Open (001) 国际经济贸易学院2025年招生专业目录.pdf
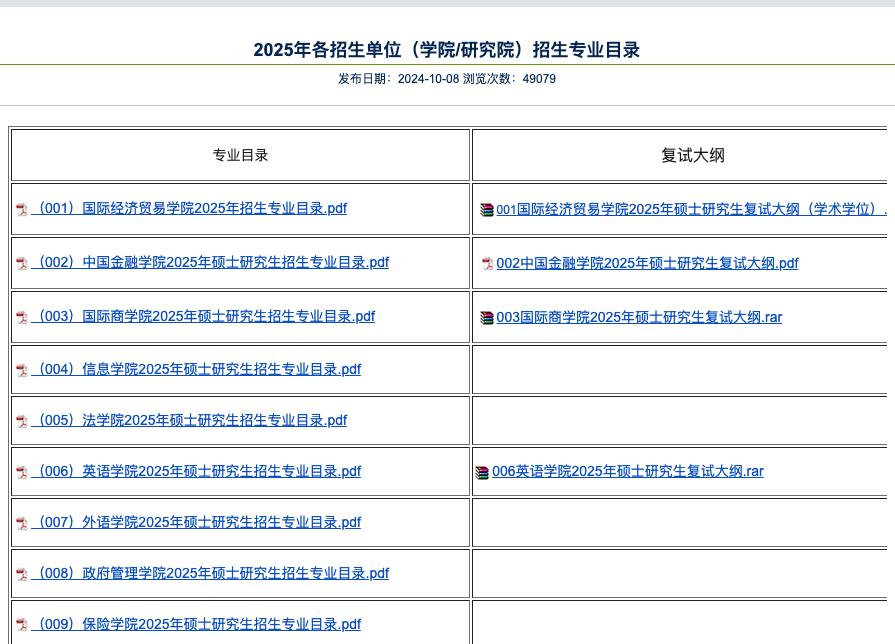This screenshot has height=644, width=895. point(189,208)
